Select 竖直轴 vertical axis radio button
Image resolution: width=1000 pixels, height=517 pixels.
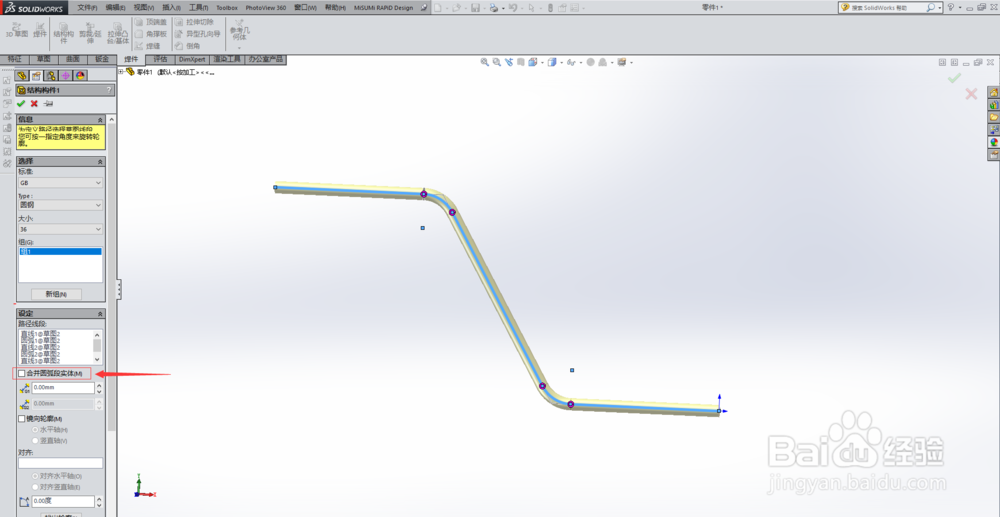click(x=35, y=441)
